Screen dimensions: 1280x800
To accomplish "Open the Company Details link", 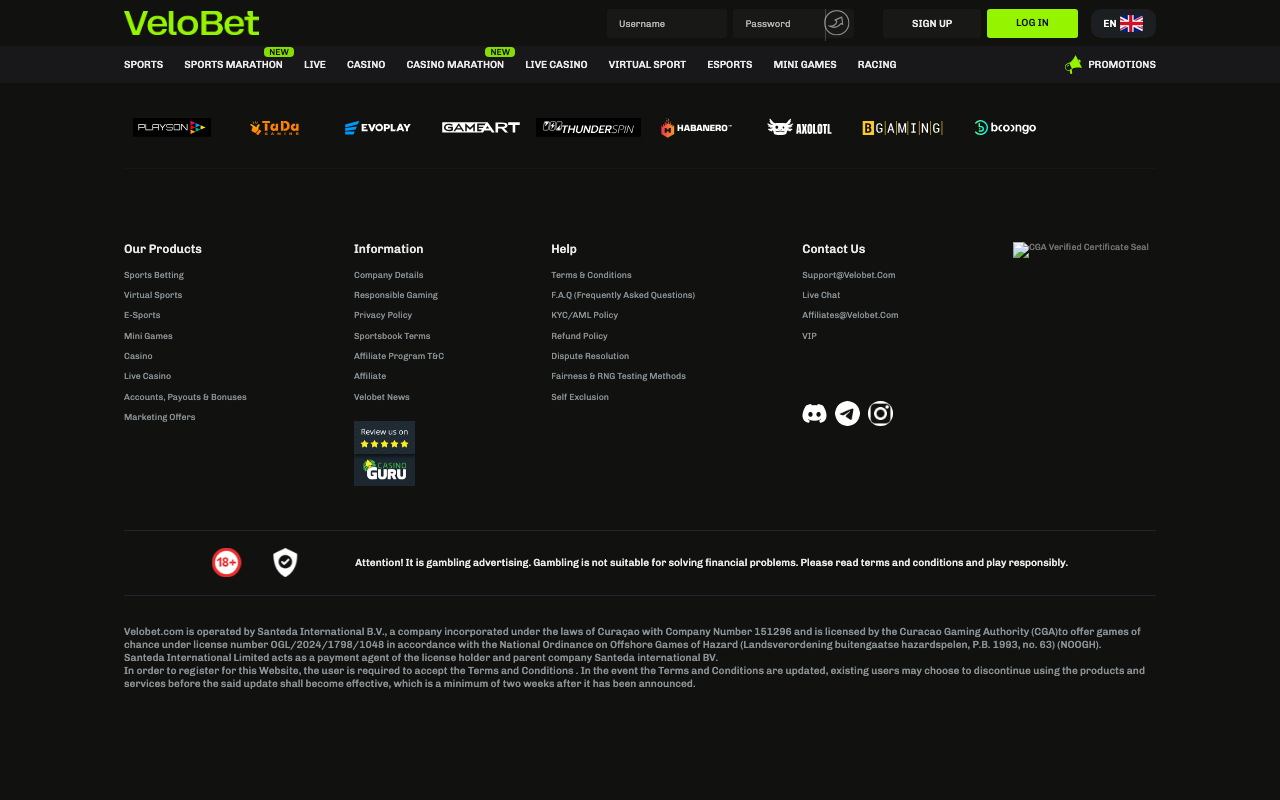I will 388,275.
